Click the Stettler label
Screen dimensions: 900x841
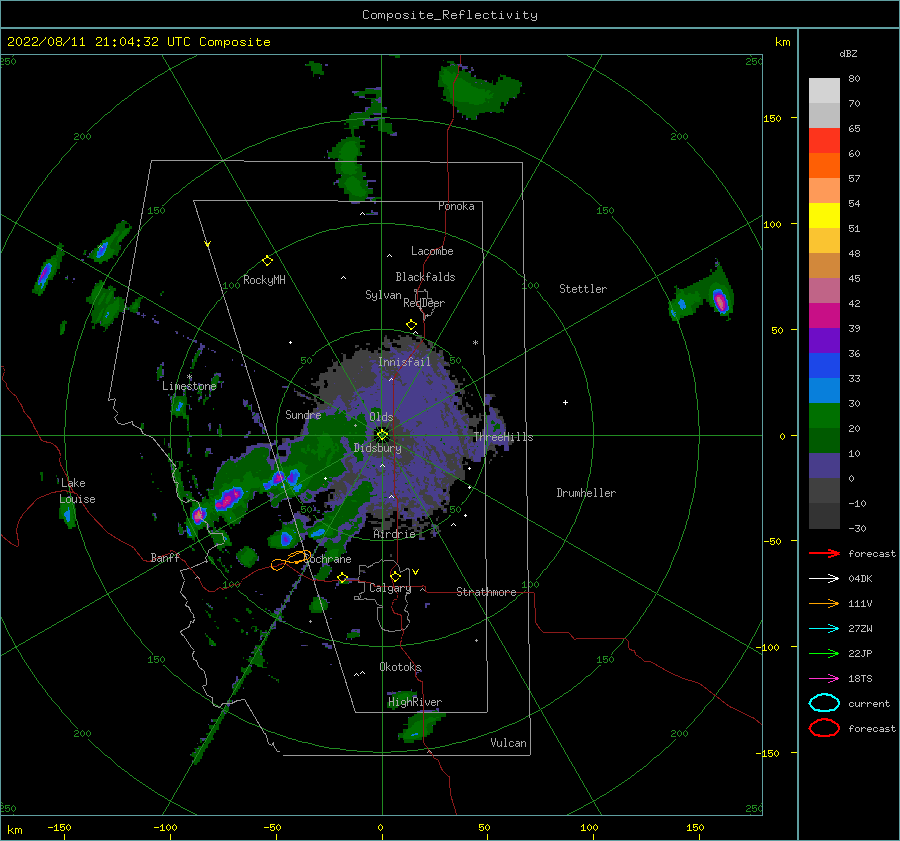coord(583,289)
